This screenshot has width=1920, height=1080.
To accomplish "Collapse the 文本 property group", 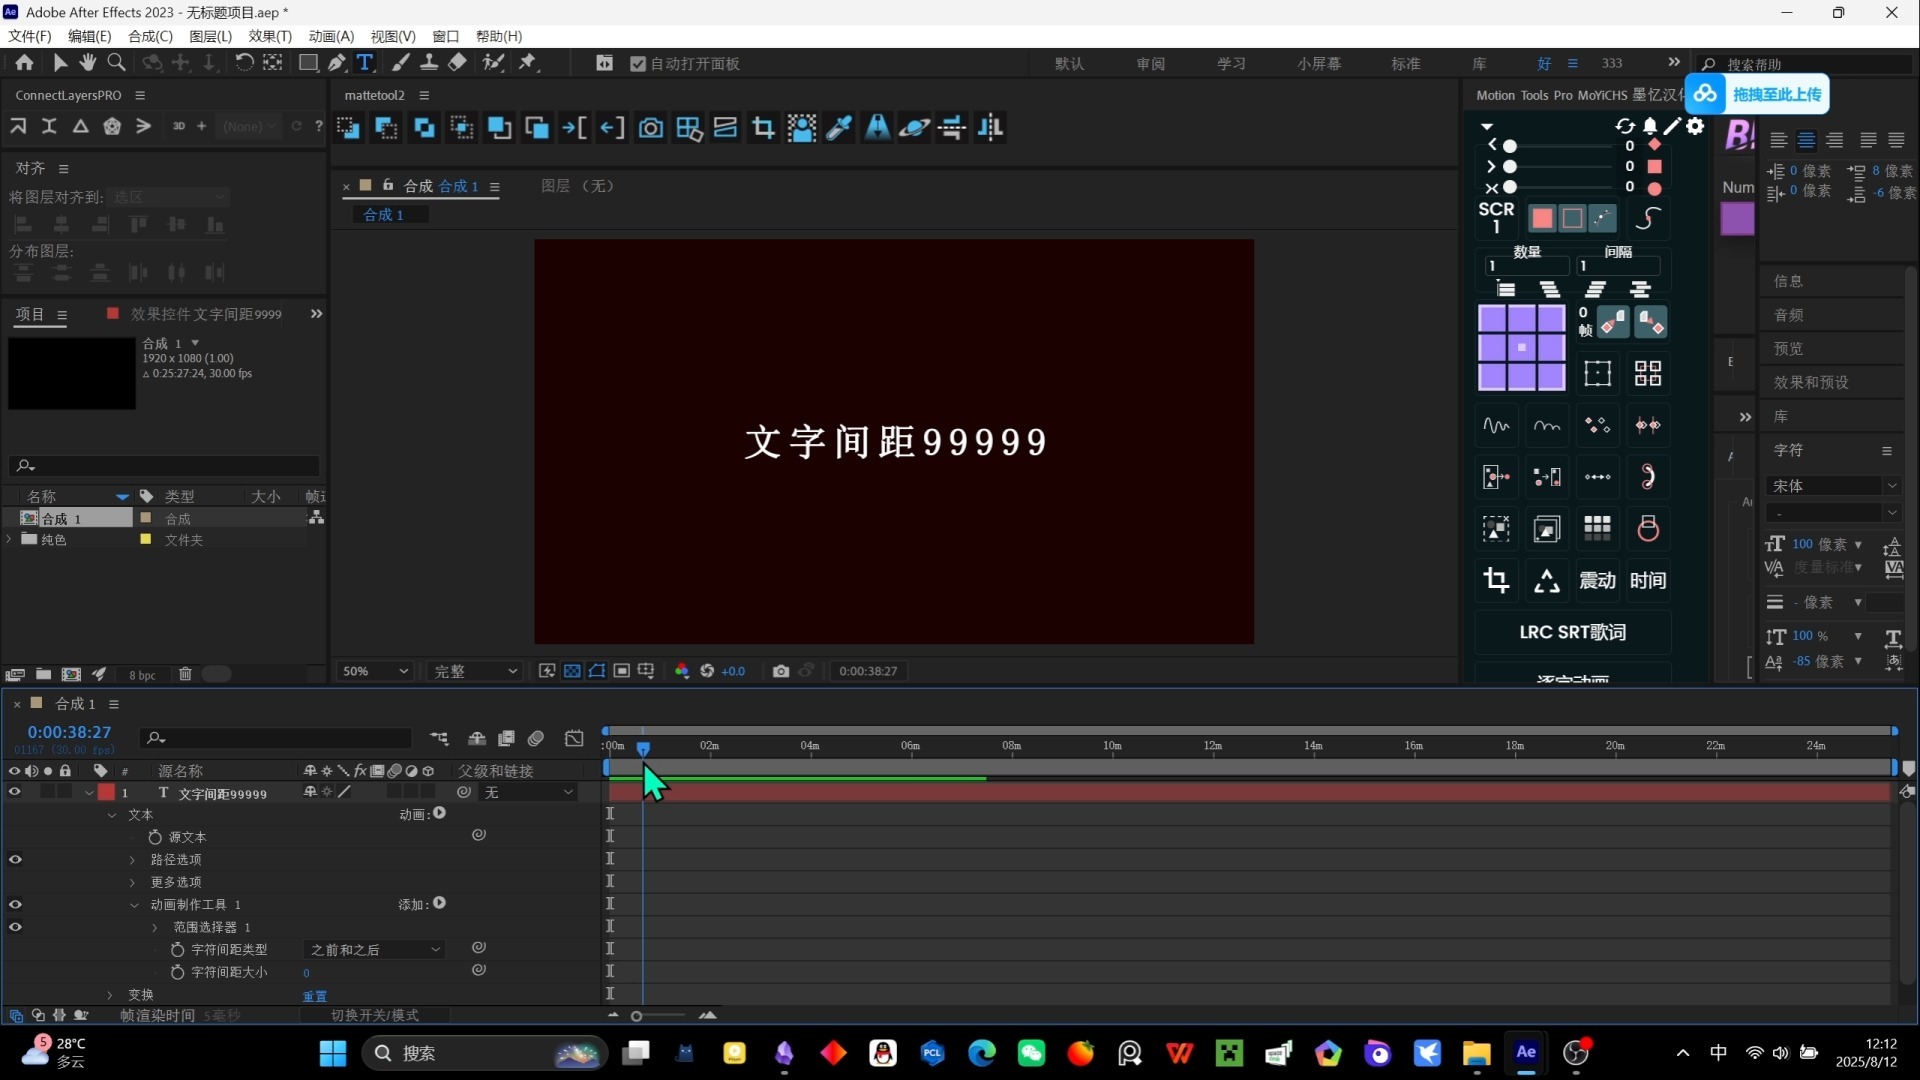I will tap(112, 815).
